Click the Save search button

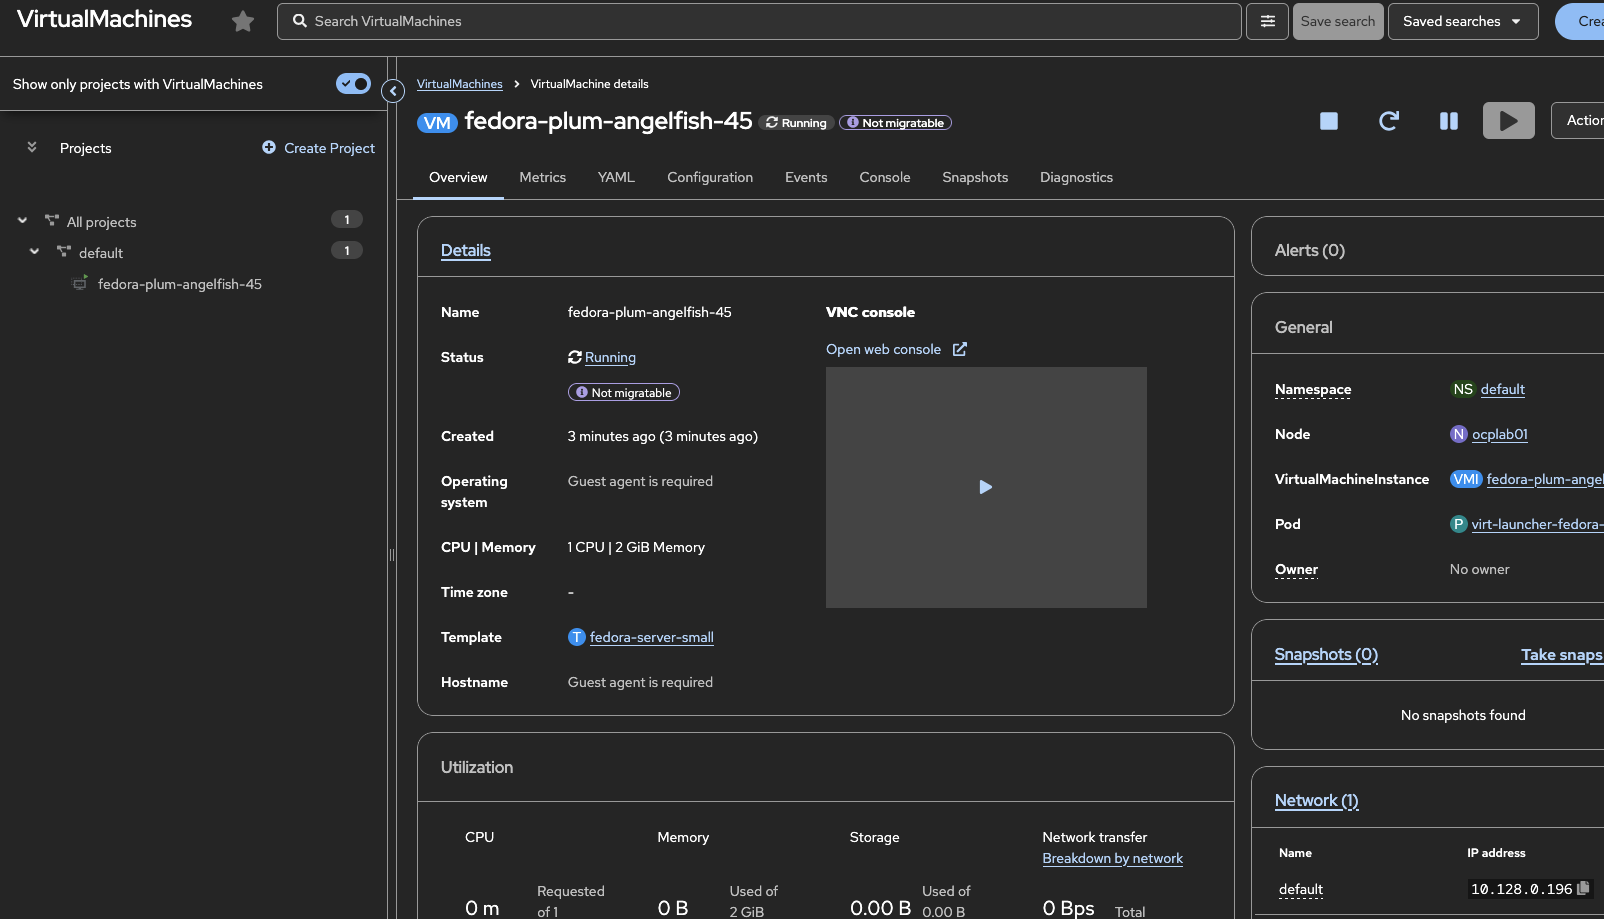tap(1338, 21)
